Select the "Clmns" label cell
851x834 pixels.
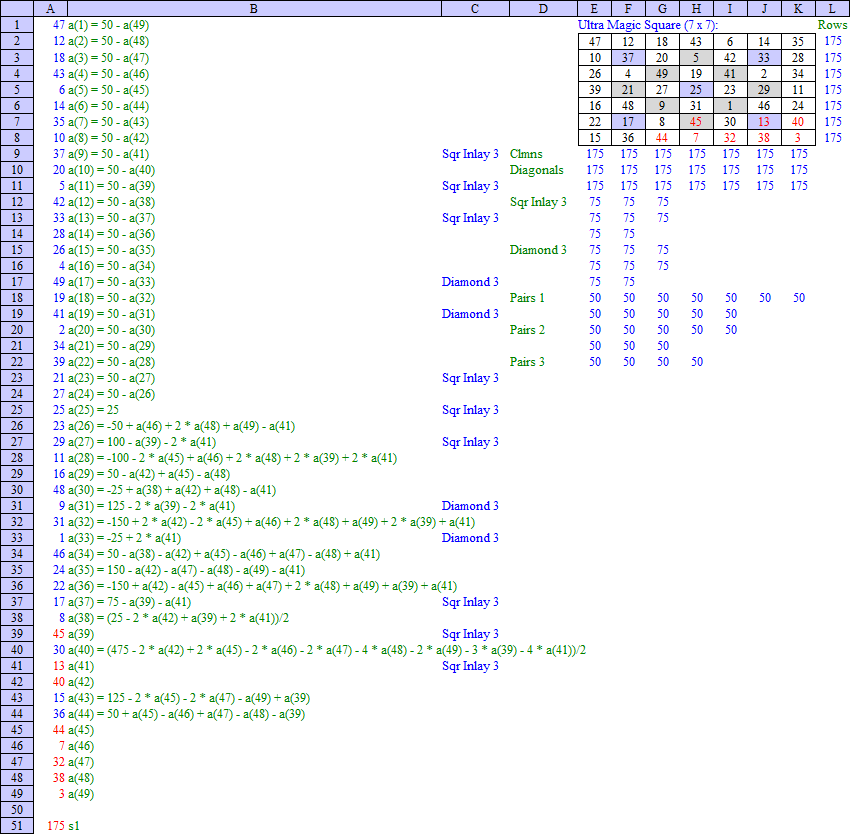pyautogui.click(x=526, y=154)
